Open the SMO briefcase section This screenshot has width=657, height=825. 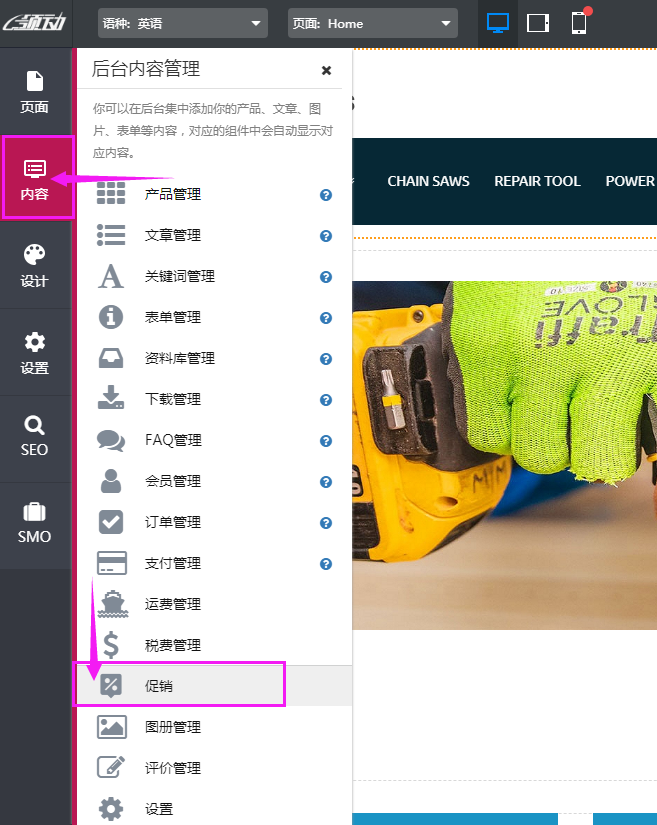pyautogui.click(x=35, y=524)
